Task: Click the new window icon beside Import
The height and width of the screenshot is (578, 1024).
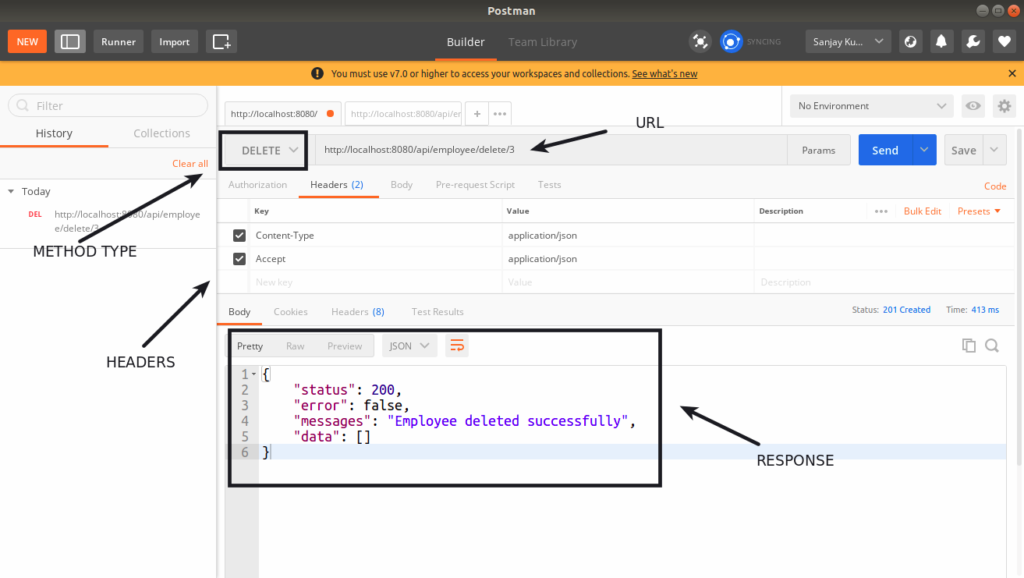Action: [221, 41]
